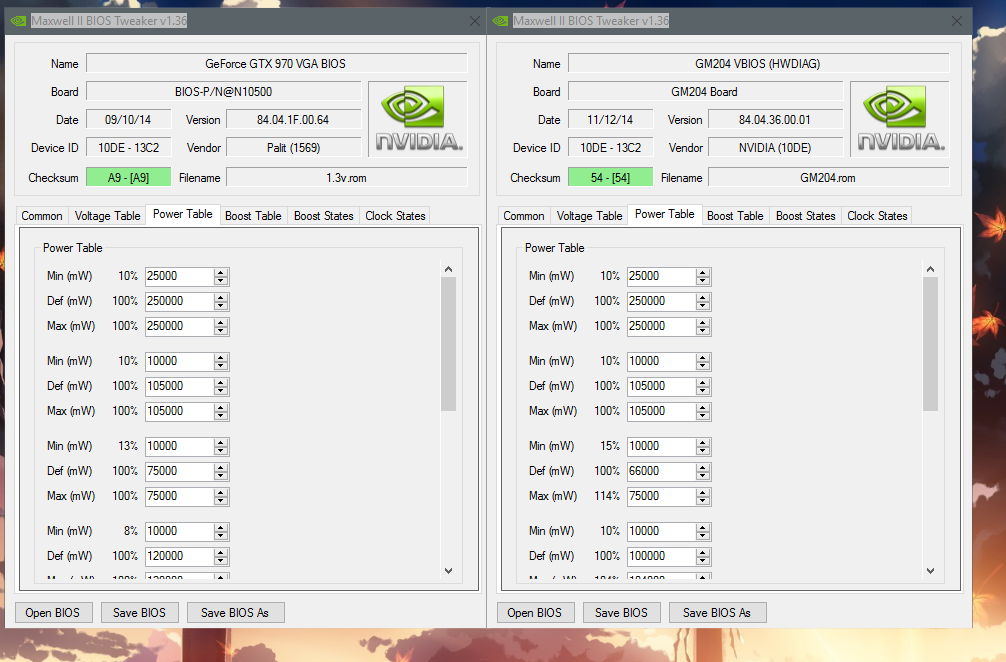
Task: Click the scroll up arrow in right Power Table
Action: click(930, 269)
